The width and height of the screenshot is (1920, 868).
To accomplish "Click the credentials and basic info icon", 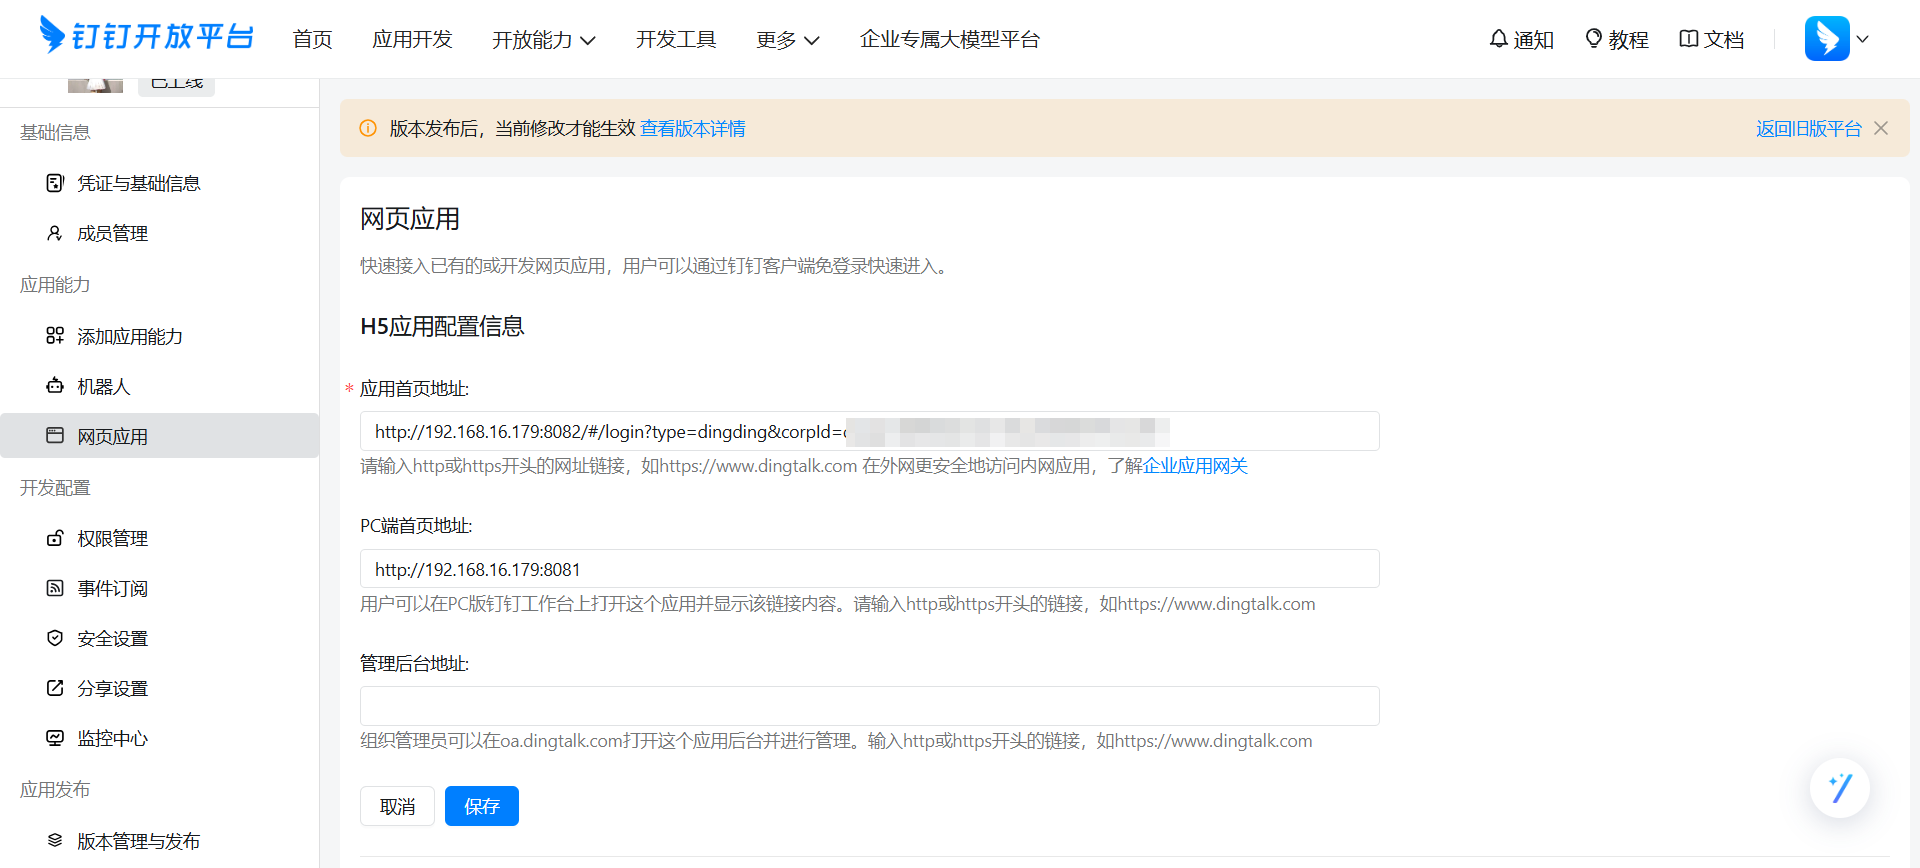I will (55, 183).
